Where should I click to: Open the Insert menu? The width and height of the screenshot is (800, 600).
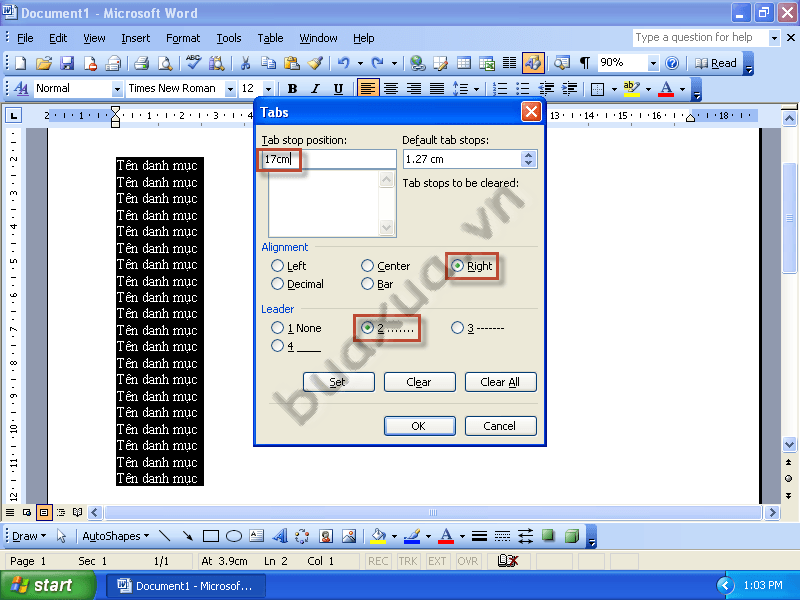136,38
